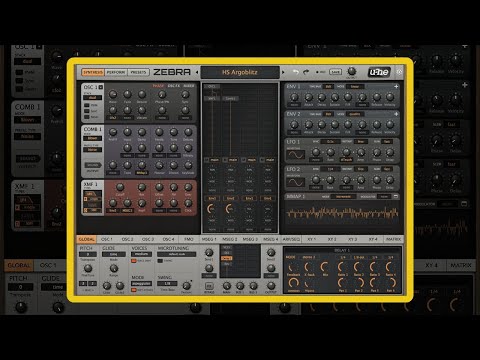Switch to the PERFORM tab
The width and height of the screenshot is (480, 360).
116,72
